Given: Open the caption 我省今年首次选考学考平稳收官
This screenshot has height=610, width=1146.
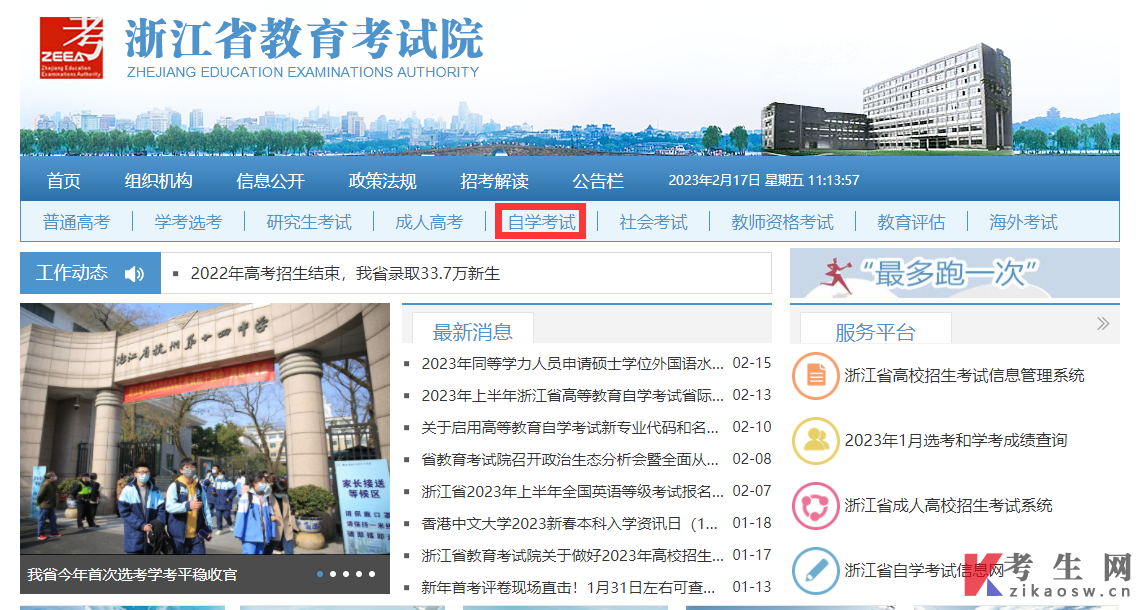Looking at the screenshot, I should tap(132, 575).
